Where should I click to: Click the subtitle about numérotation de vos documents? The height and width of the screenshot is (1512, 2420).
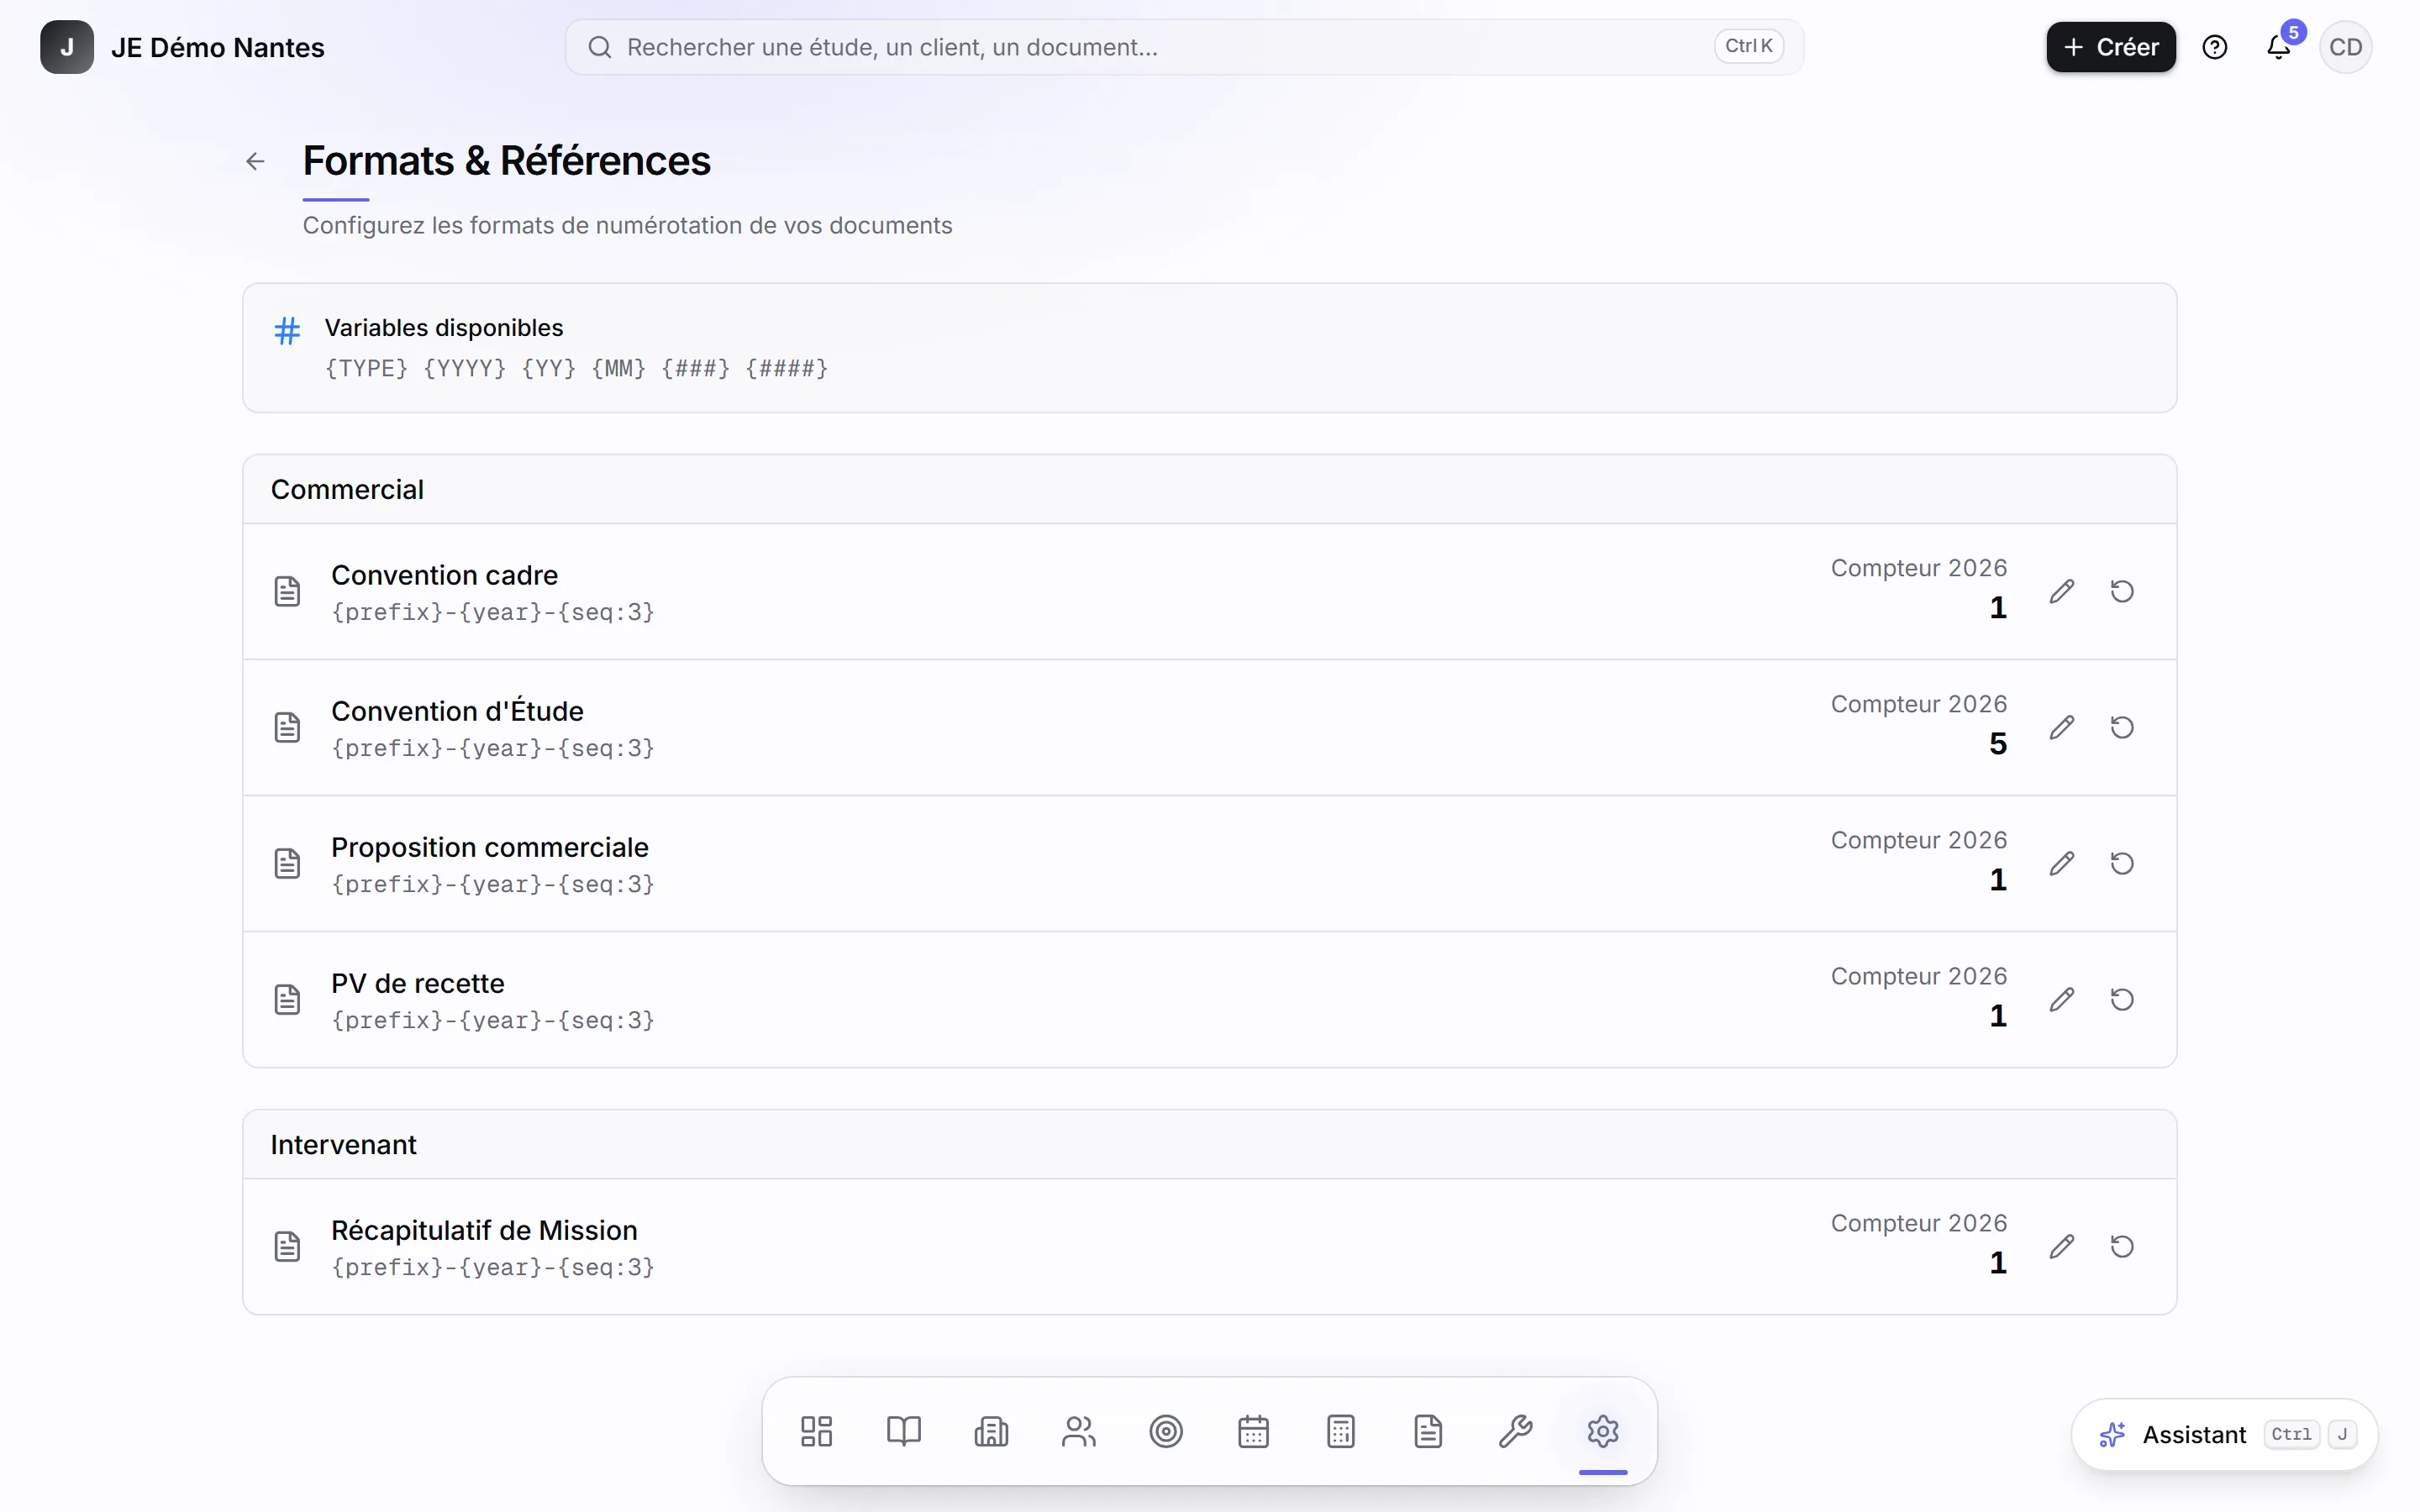click(627, 225)
